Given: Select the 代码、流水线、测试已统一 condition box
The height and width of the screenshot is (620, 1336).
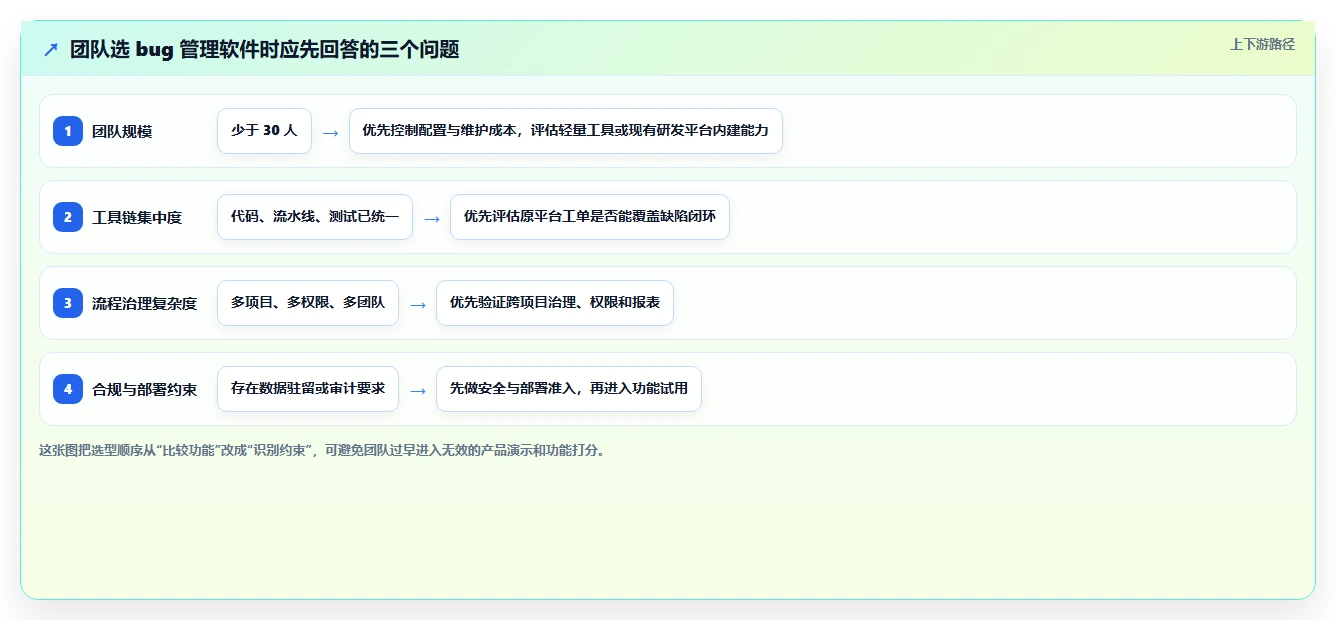Looking at the screenshot, I should pyautogui.click(x=315, y=217).
